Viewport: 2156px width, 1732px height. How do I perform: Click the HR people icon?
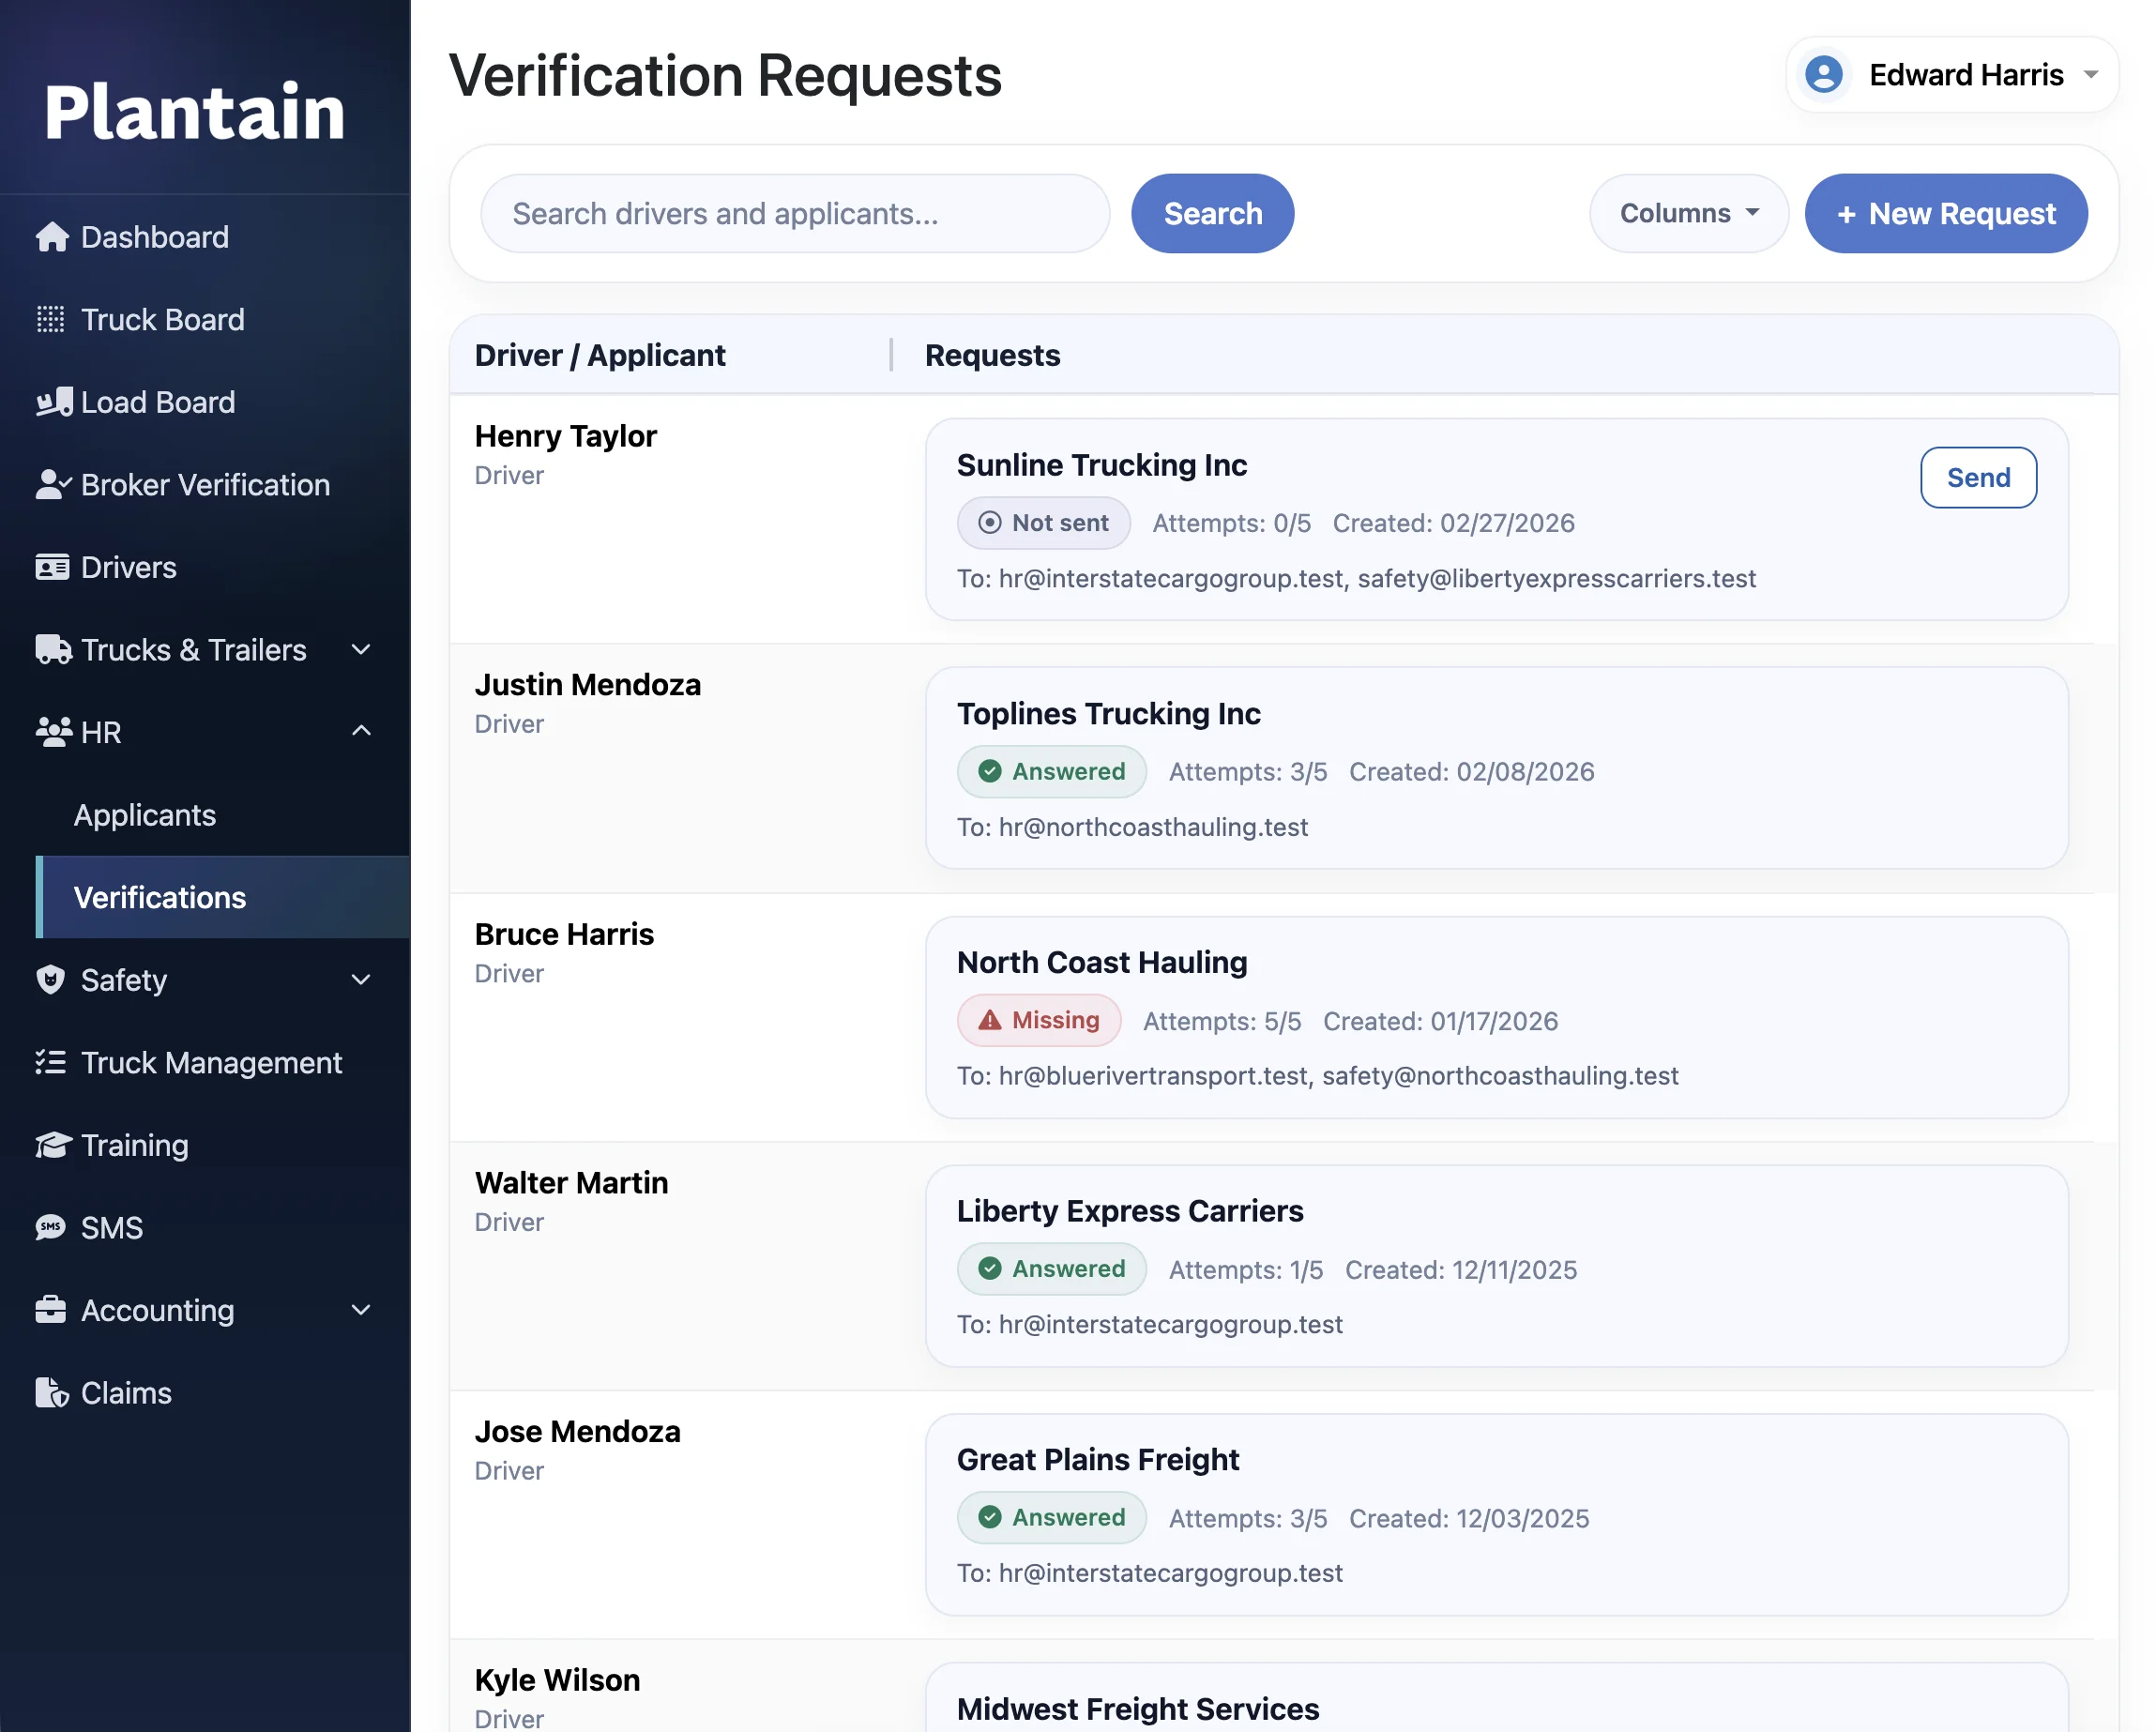[x=53, y=731]
